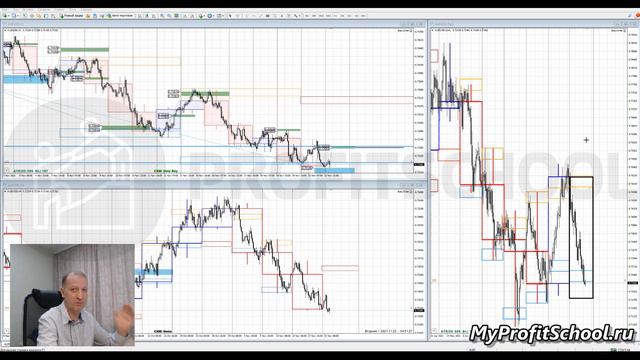
Task: Zoom in on the chart
Action: coord(162,16)
